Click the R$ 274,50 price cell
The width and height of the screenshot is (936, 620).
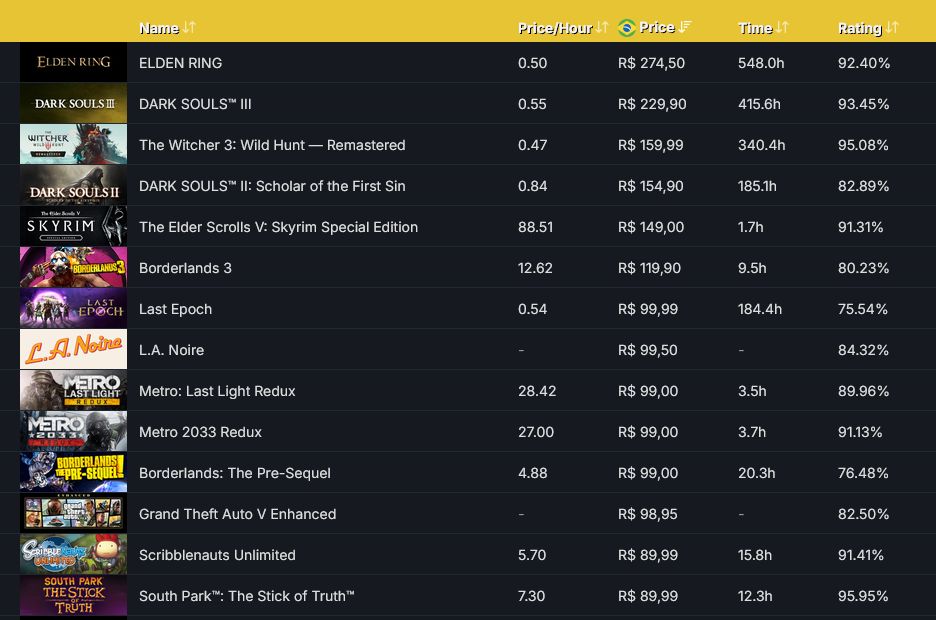pos(651,63)
